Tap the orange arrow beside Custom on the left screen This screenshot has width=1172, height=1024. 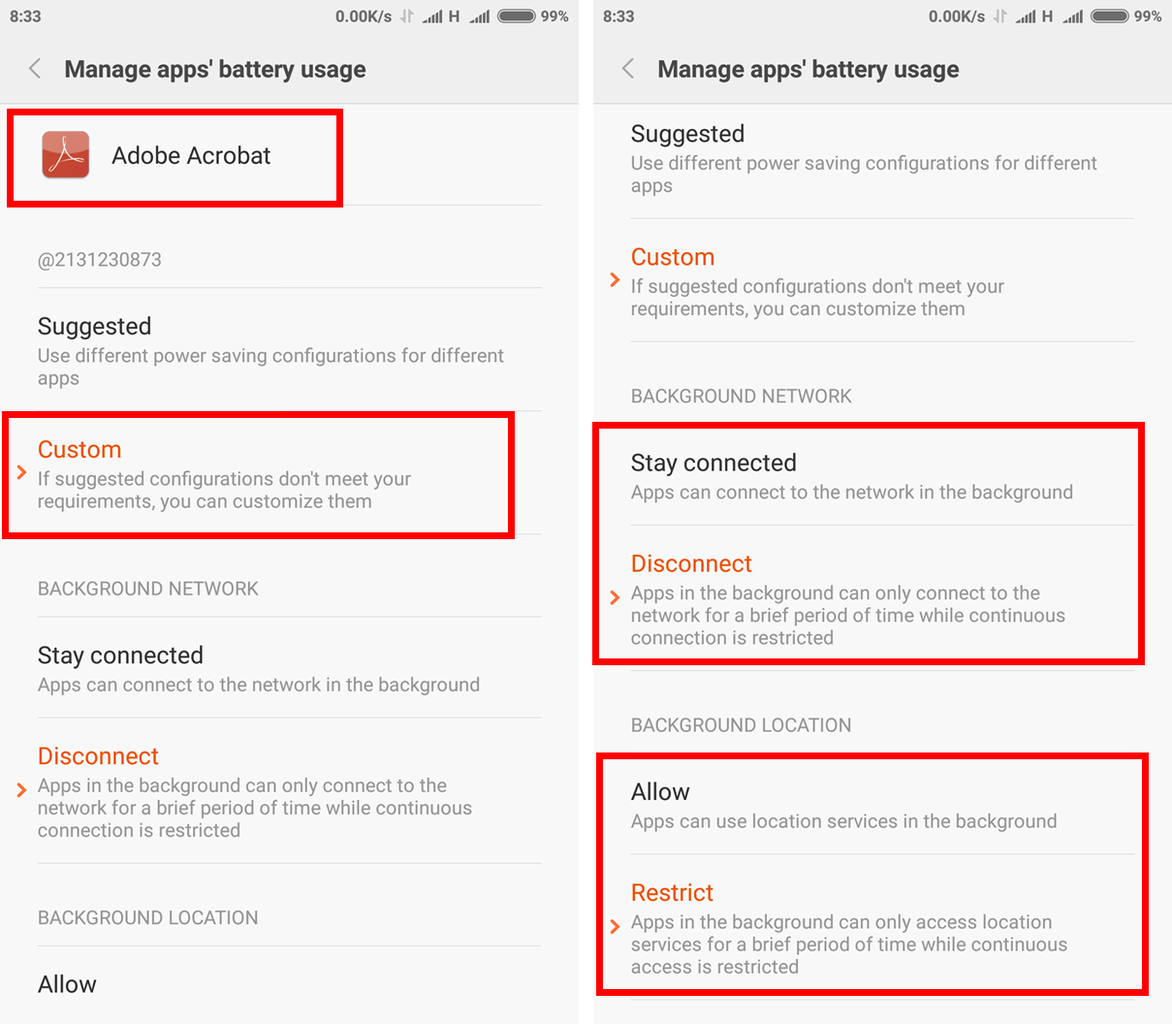click(x=22, y=472)
